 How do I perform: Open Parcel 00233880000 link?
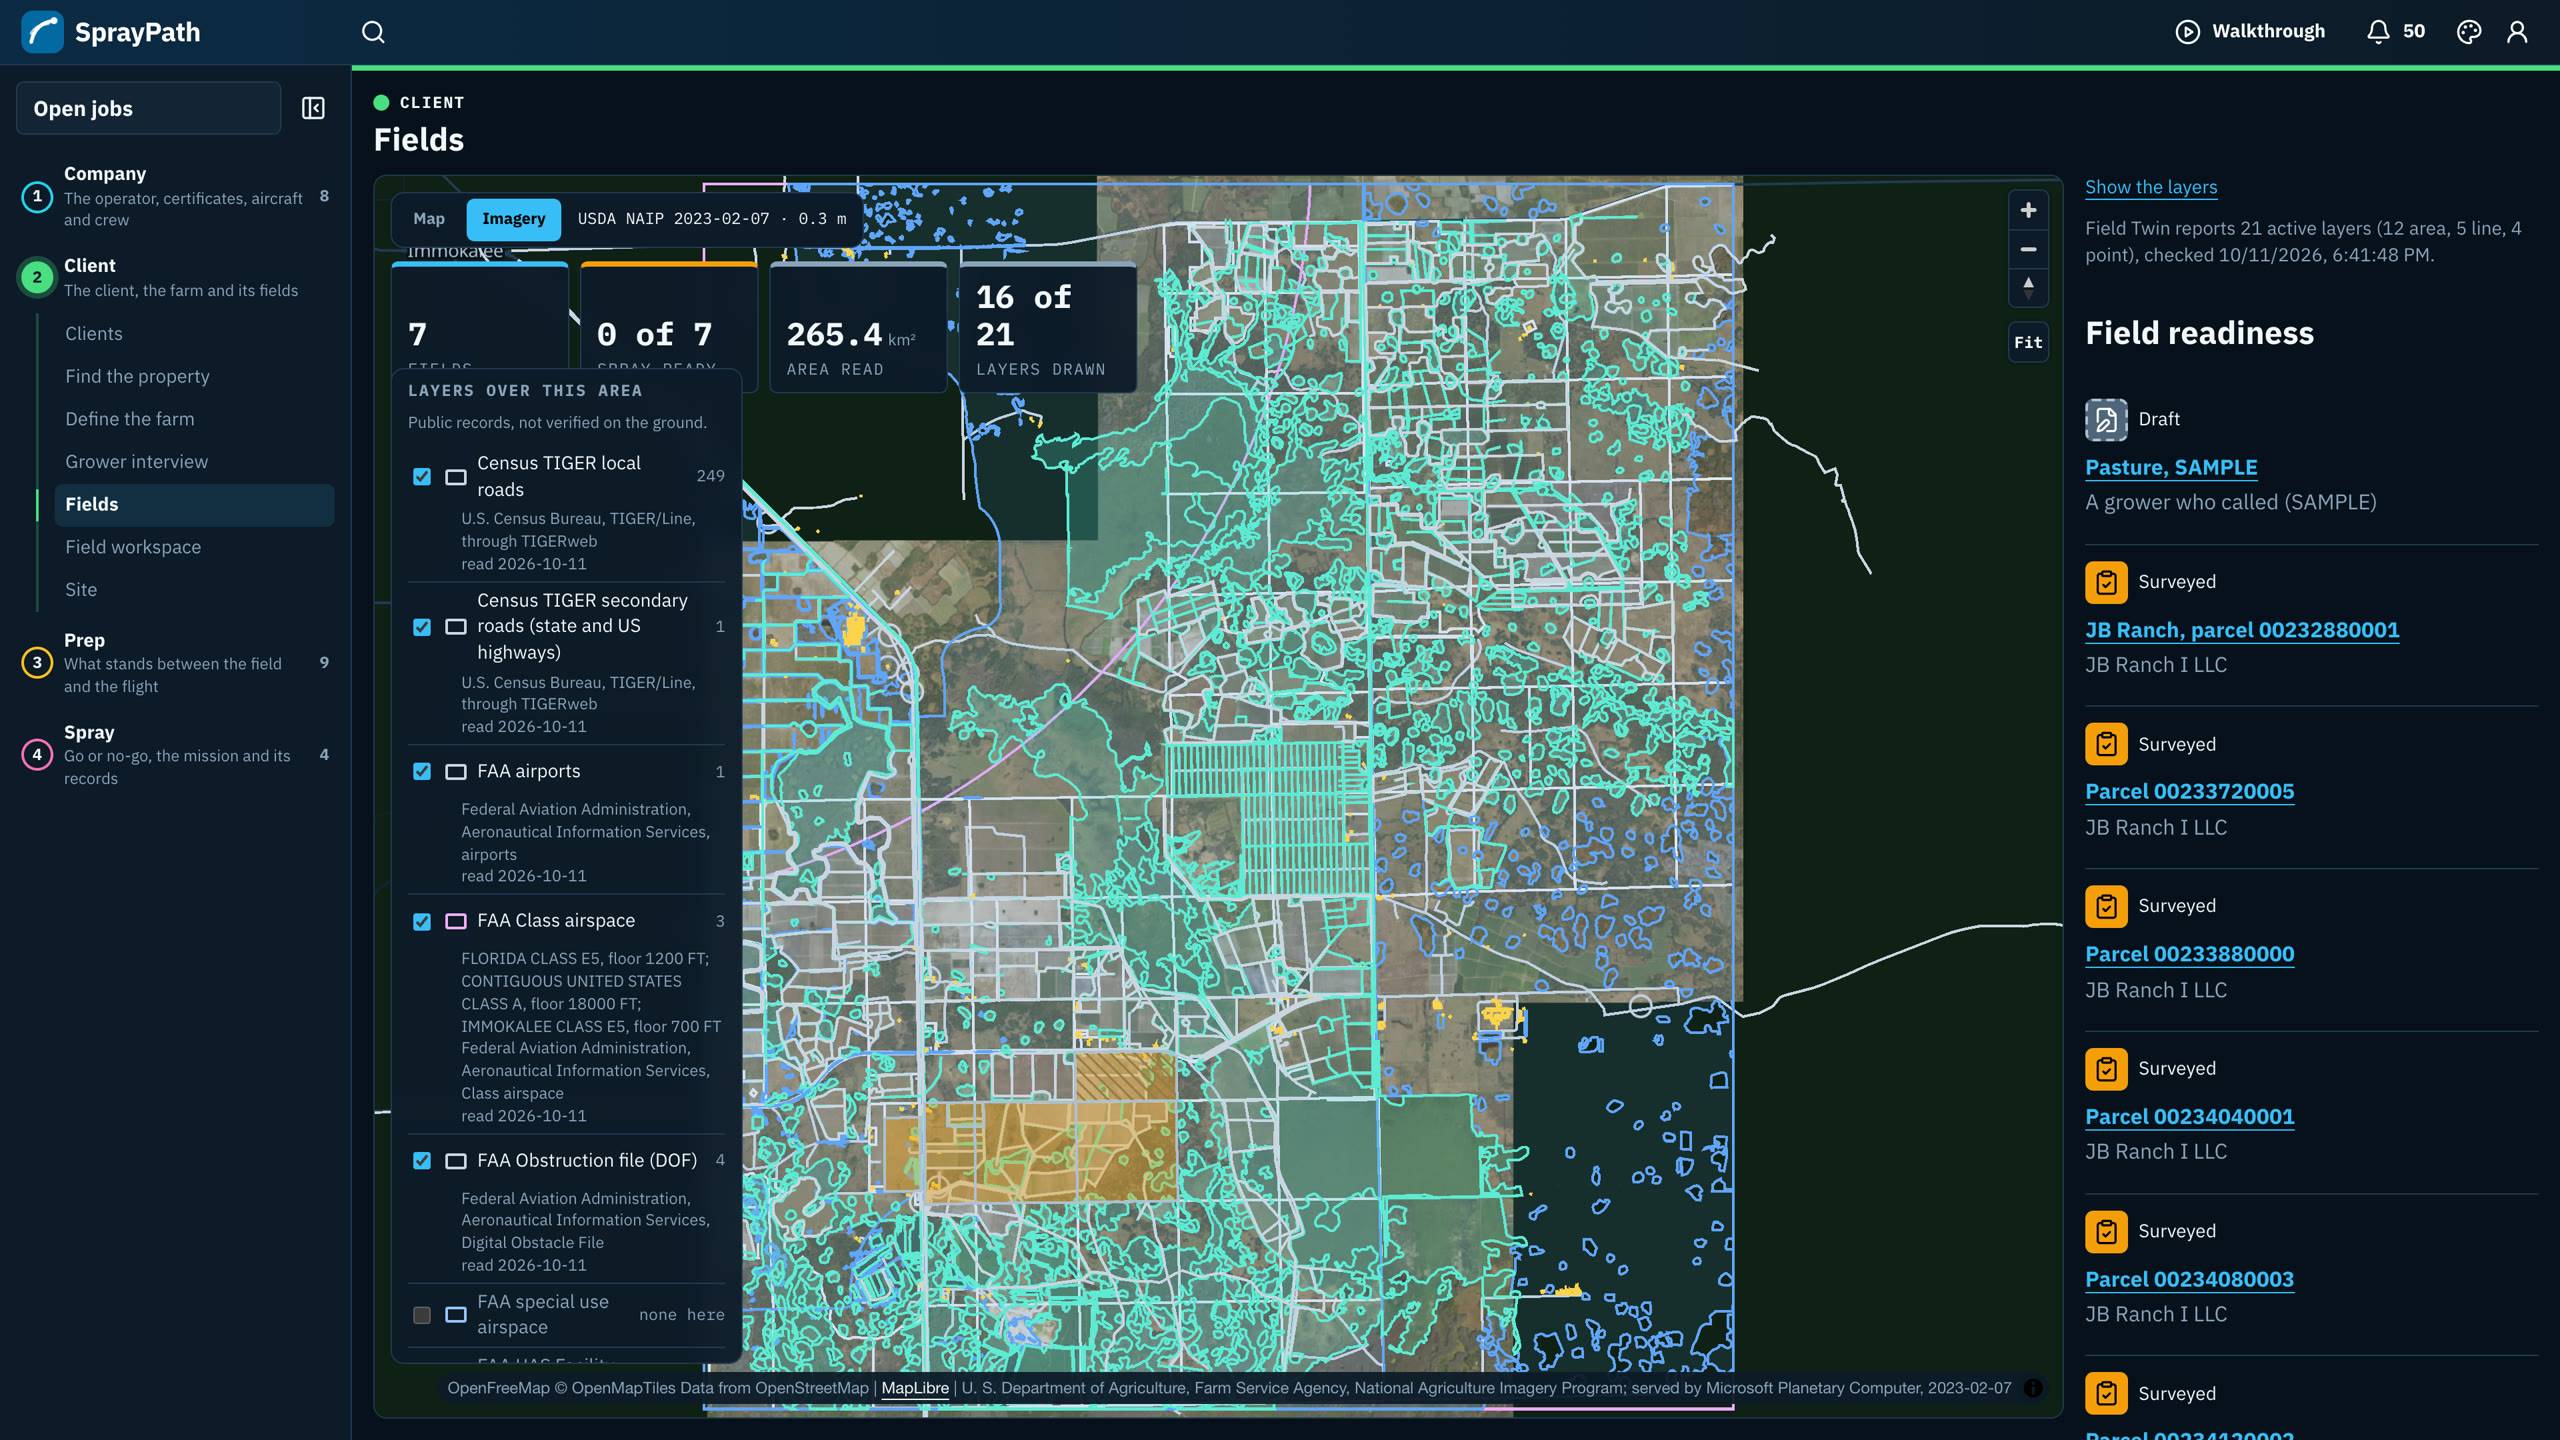coord(2189,954)
